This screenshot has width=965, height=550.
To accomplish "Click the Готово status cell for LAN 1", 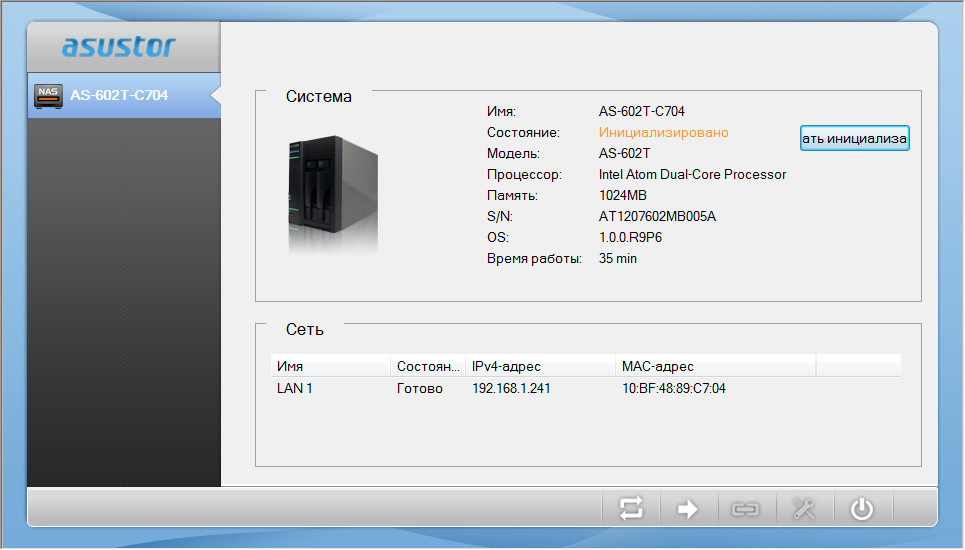I will click(x=419, y=388).
